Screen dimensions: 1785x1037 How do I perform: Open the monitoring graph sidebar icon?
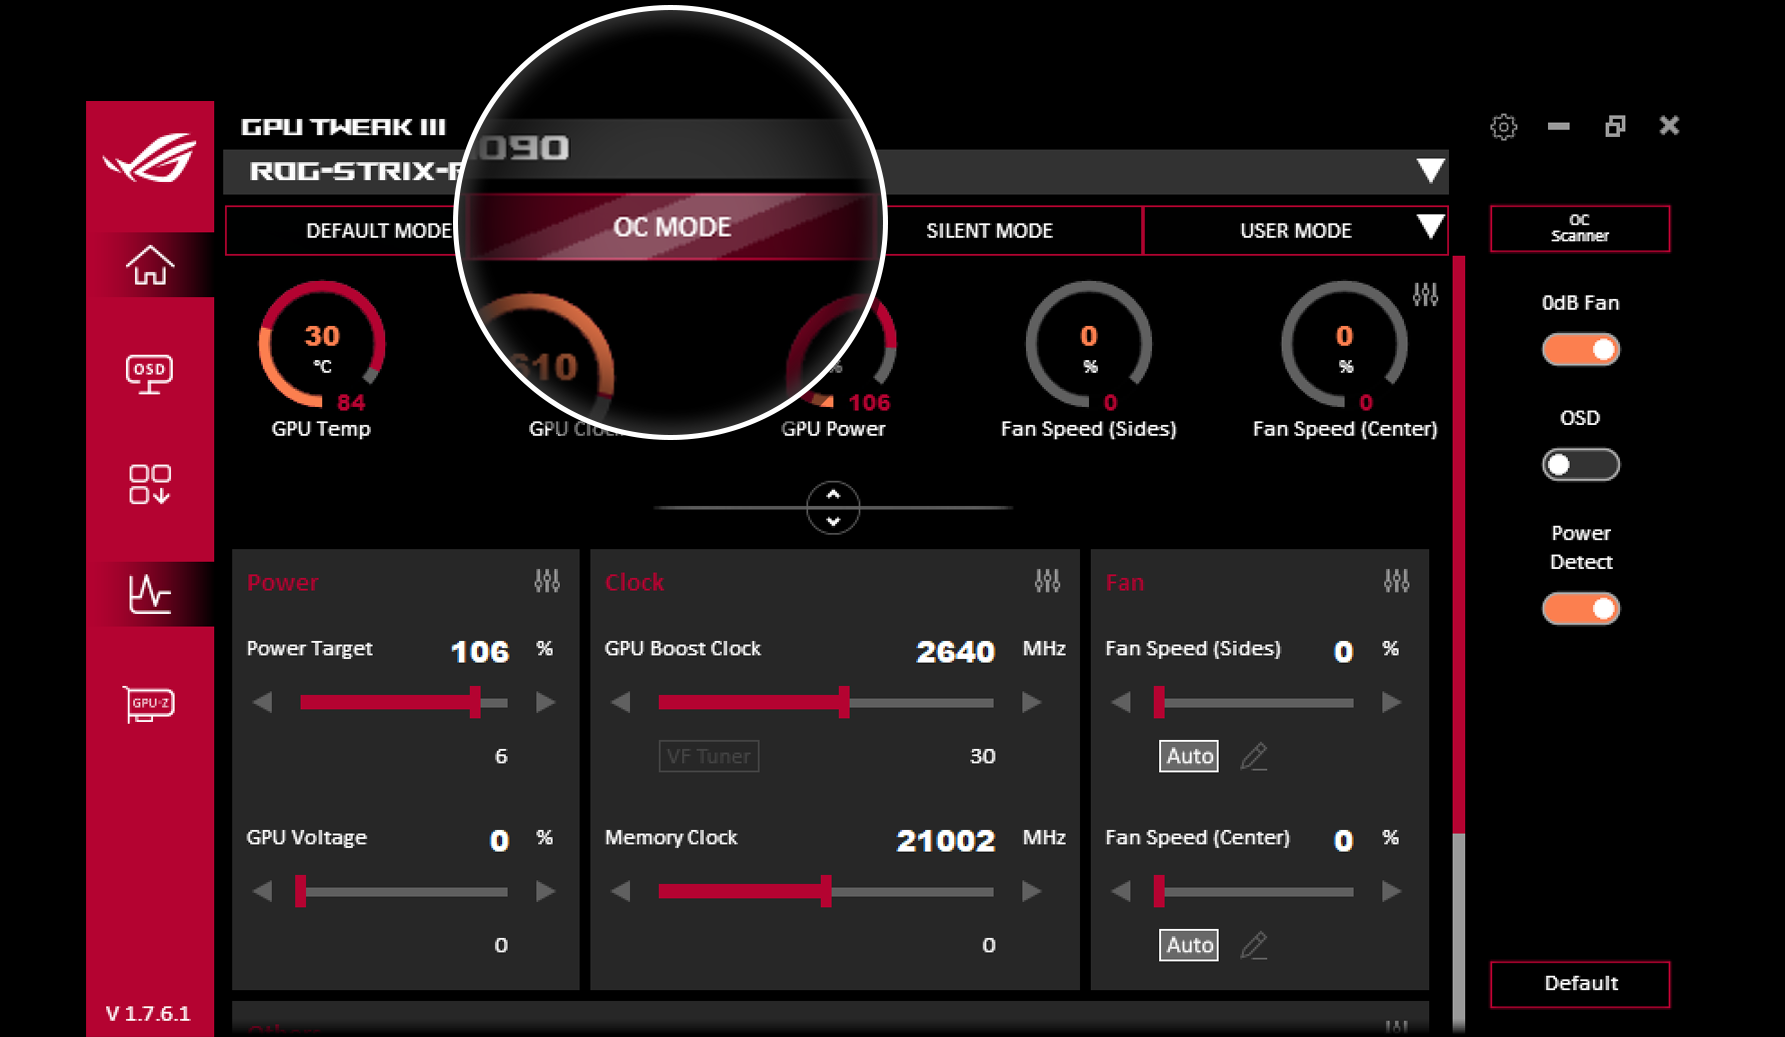(150, 594)
